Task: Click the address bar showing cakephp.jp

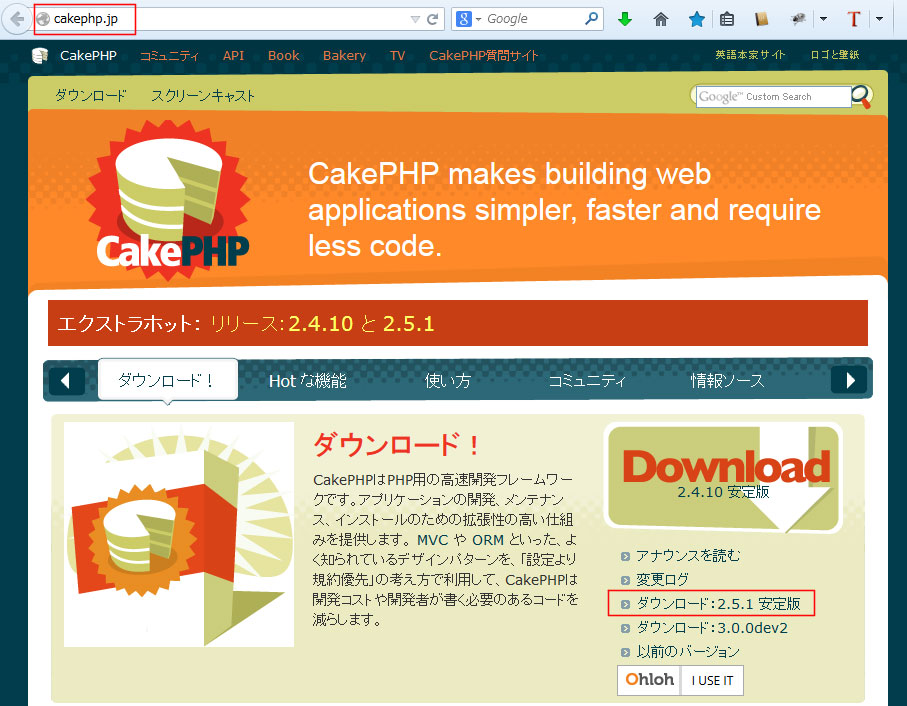Action: tap(231, 19)
